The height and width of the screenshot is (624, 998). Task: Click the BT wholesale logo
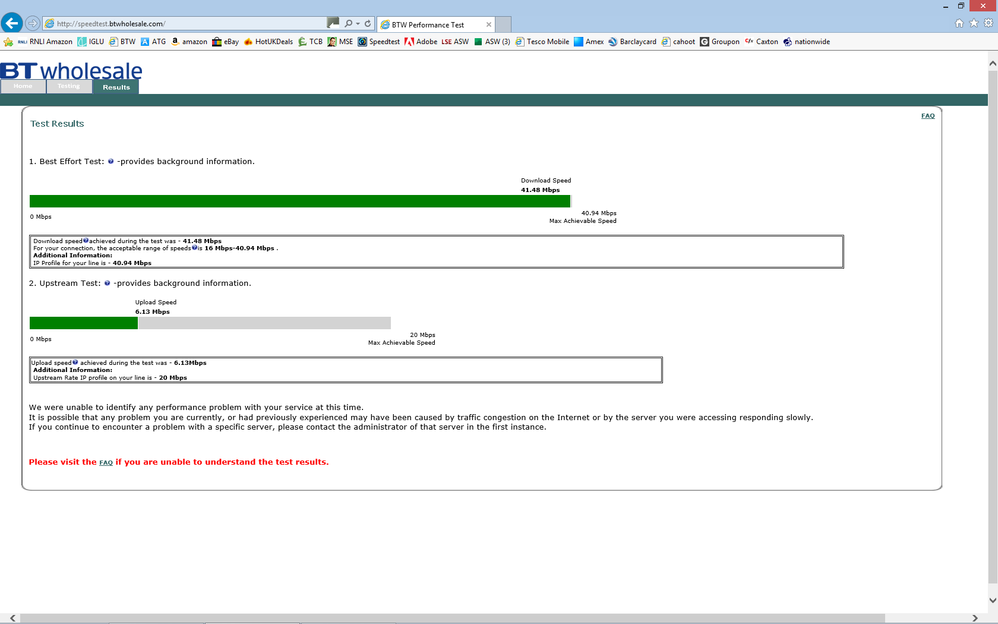(x=71, y=70)
